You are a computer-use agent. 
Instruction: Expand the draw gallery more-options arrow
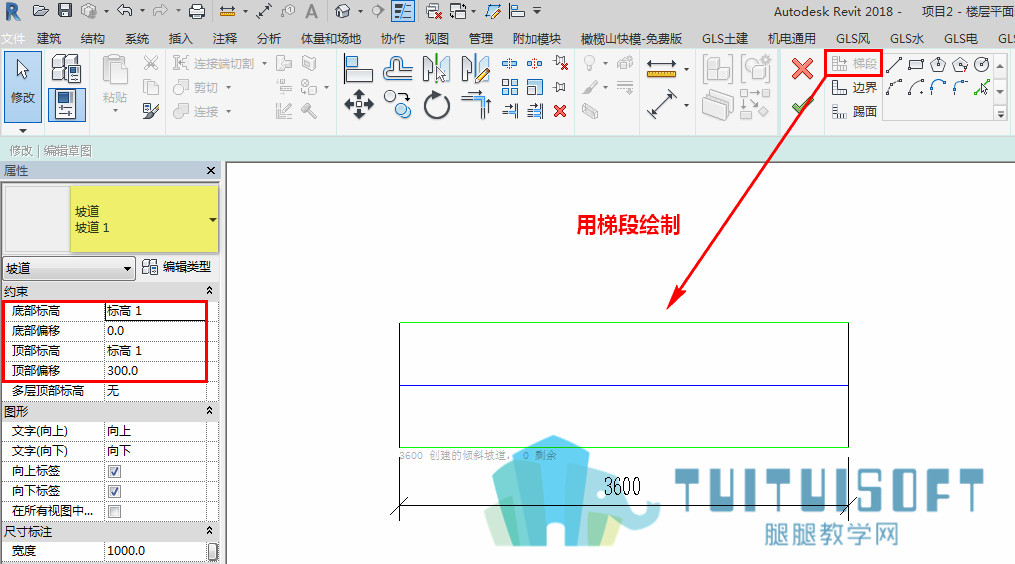pos(1001,114)
